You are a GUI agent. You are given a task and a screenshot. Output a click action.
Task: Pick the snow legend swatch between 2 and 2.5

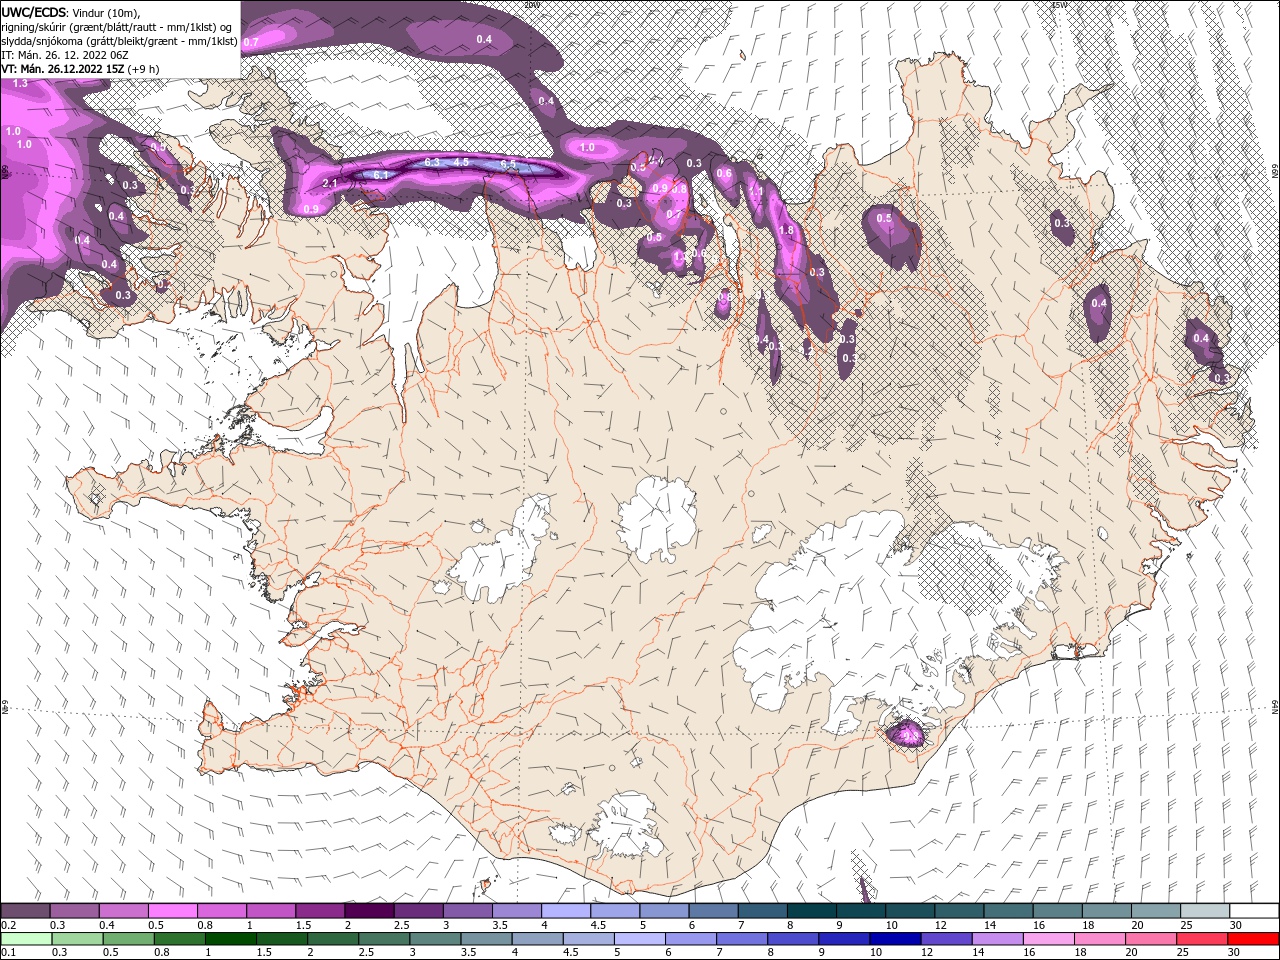click(x=370, y=910)
